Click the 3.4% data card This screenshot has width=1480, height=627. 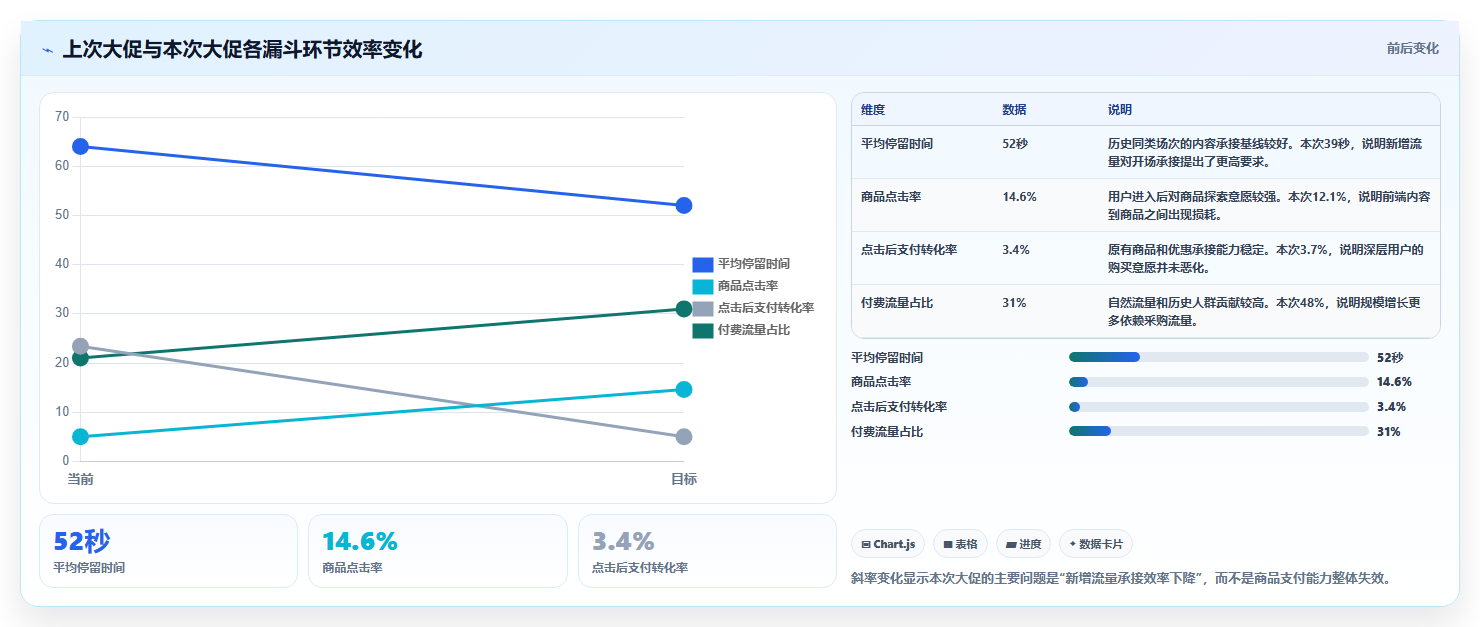(x=707, y=551)
